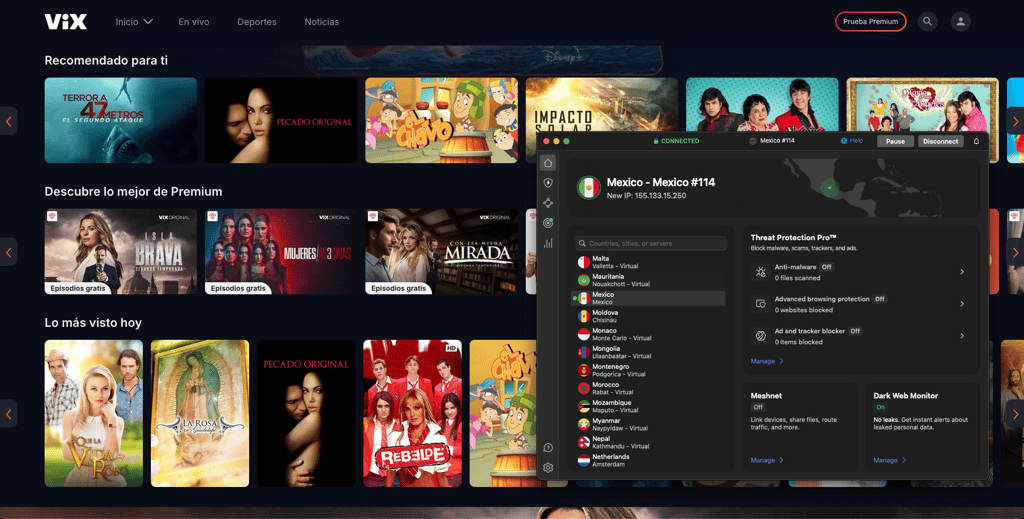1024x519 pixels.
Task: Open the Noticias menu item
Action: click(x=321, y=22)
